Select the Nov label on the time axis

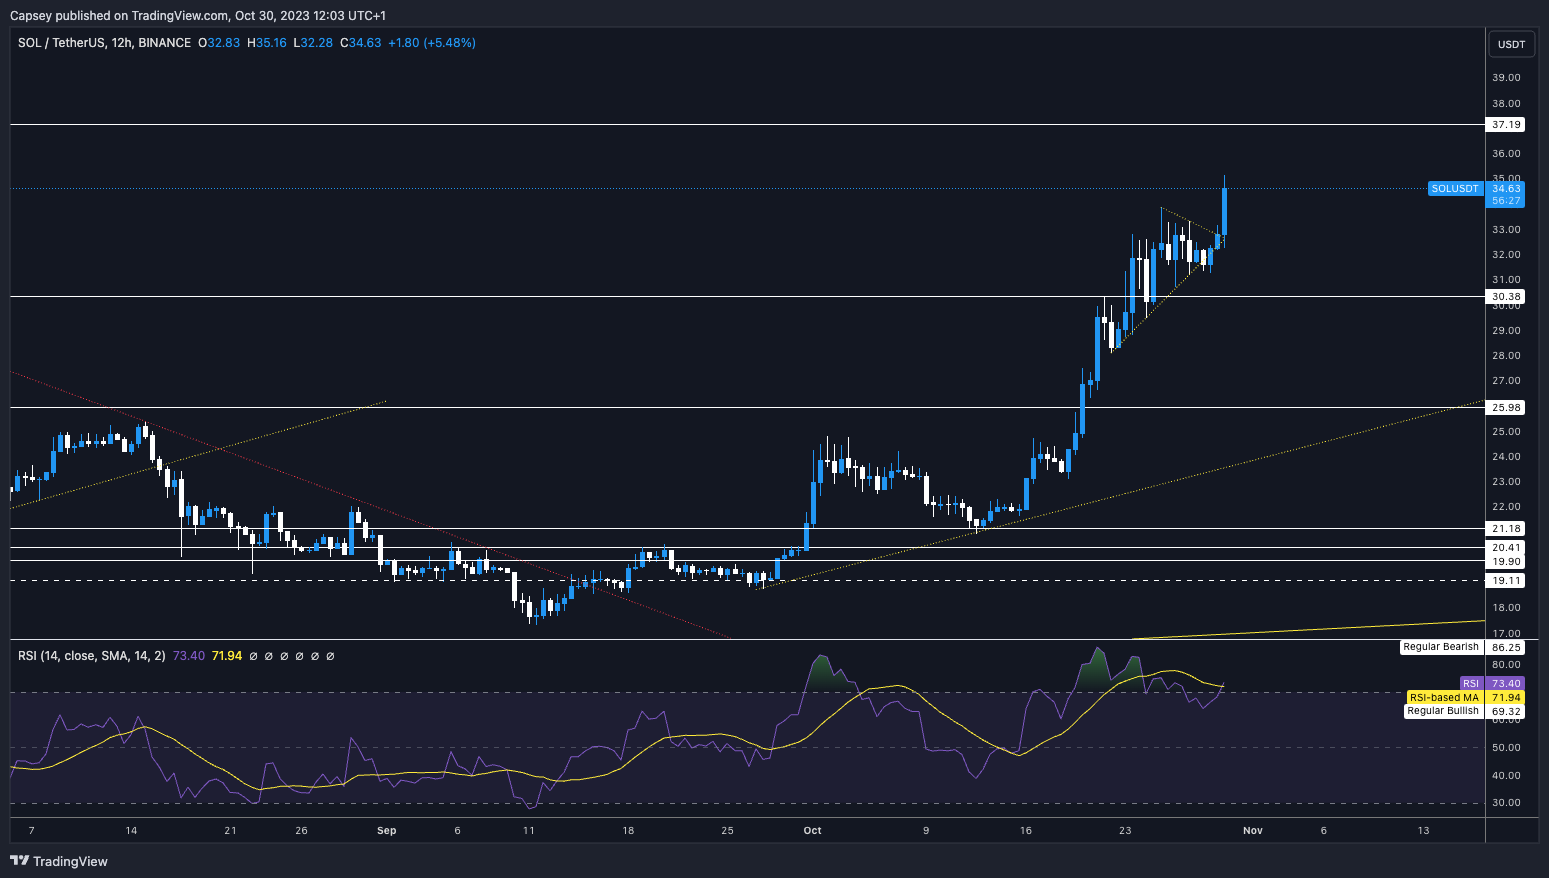[x=1252, y=830]
